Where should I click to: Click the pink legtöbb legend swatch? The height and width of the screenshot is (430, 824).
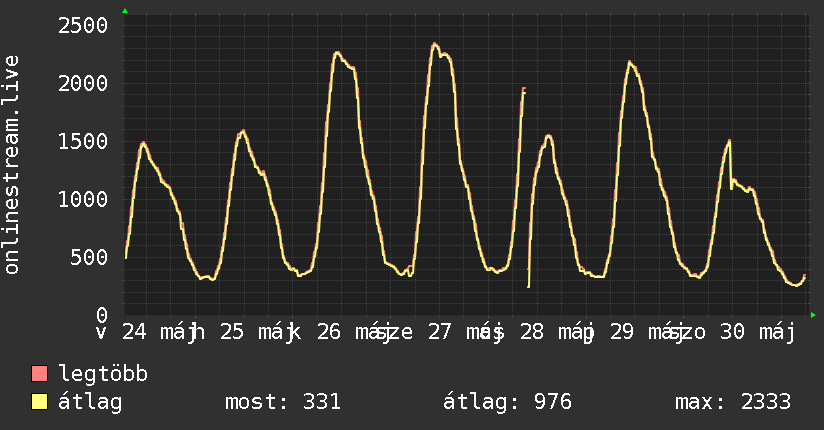tap(39, 374)
